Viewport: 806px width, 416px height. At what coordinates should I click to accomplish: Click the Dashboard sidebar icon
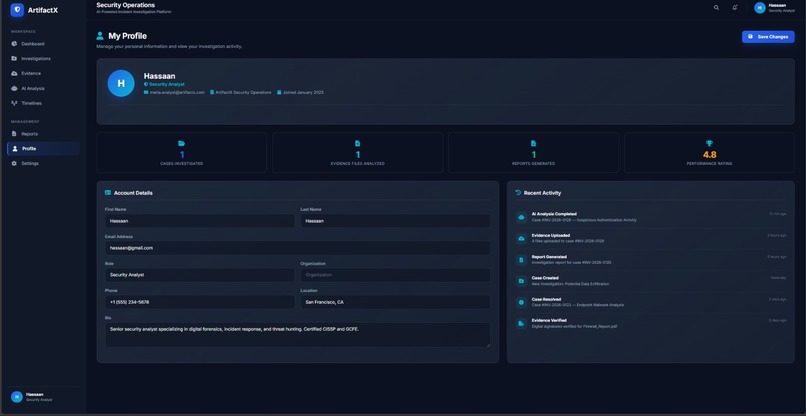point(14,44)
